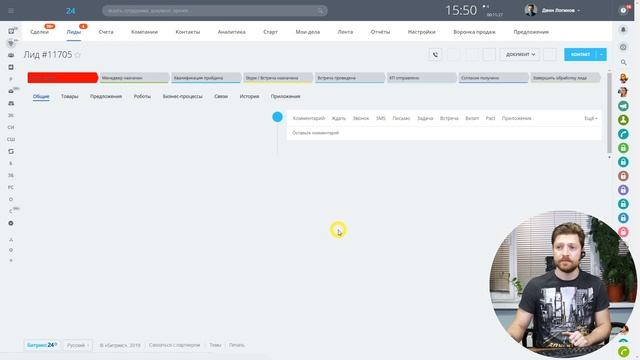Open the teal paper-plane chat icon
The image size is (640, 360).
623,106
